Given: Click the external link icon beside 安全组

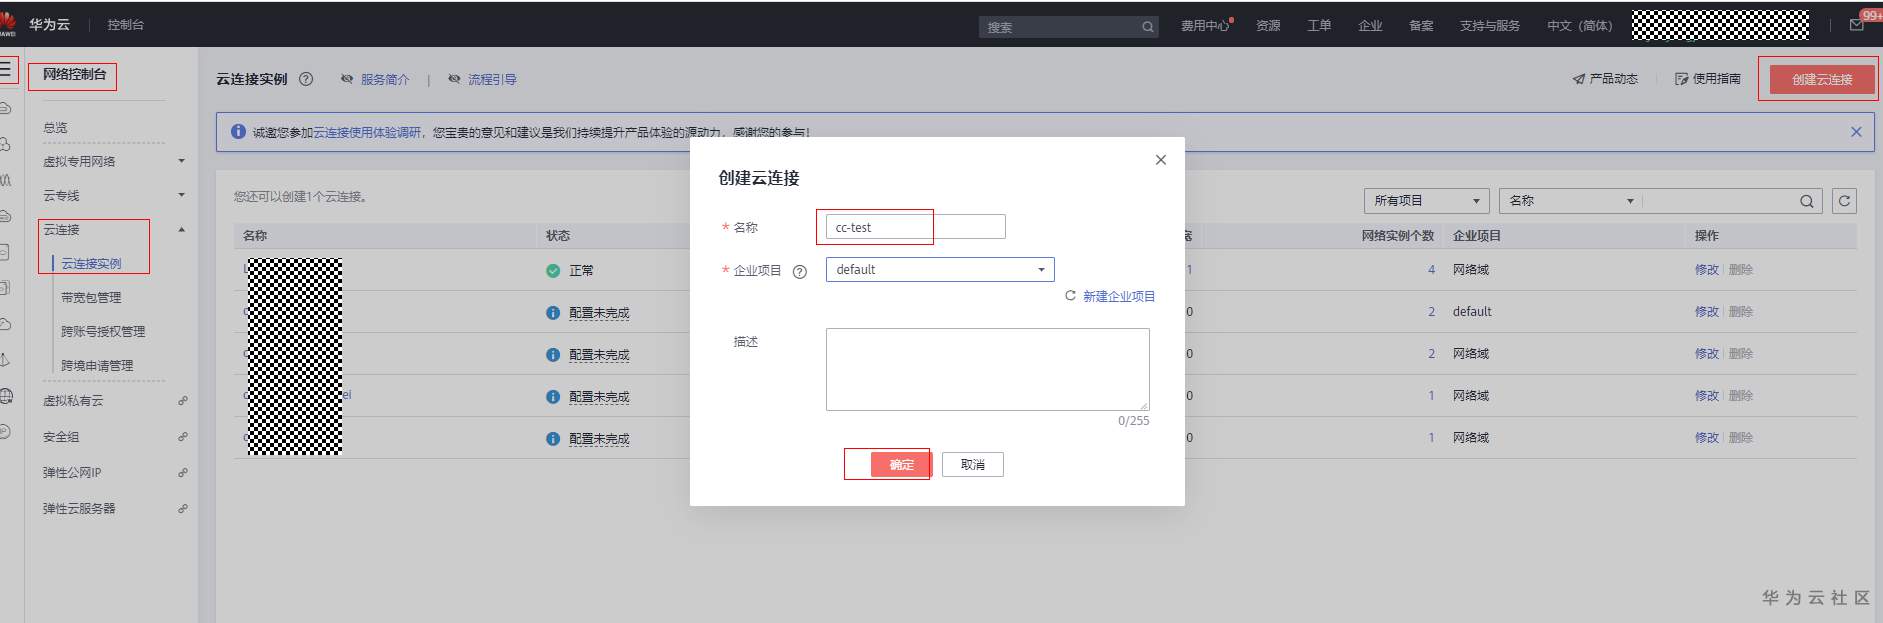Looking at the screenshot, I should (x=182, y=437).
